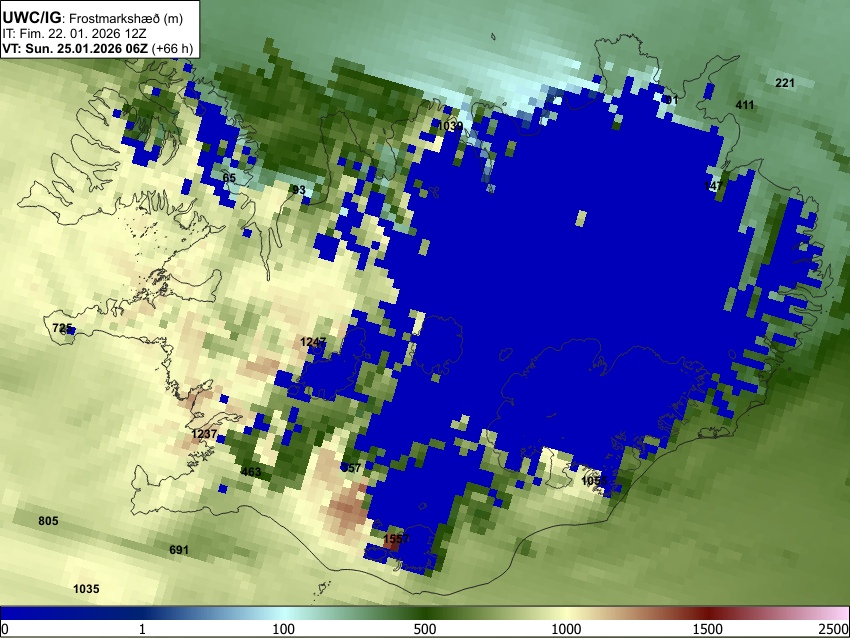This screenshot has height=638, width=850.
Task: Click the map value 1039
Action: point(450,126)
